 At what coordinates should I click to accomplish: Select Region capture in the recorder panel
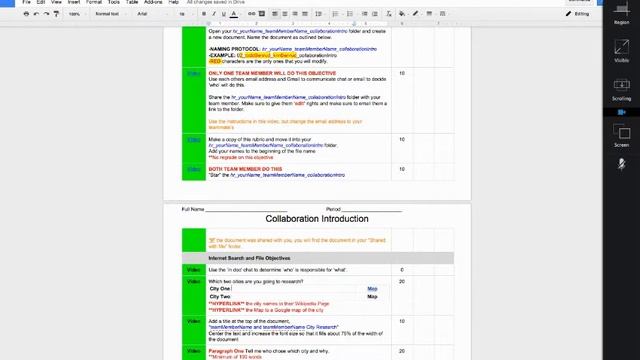tap(621, 13)
